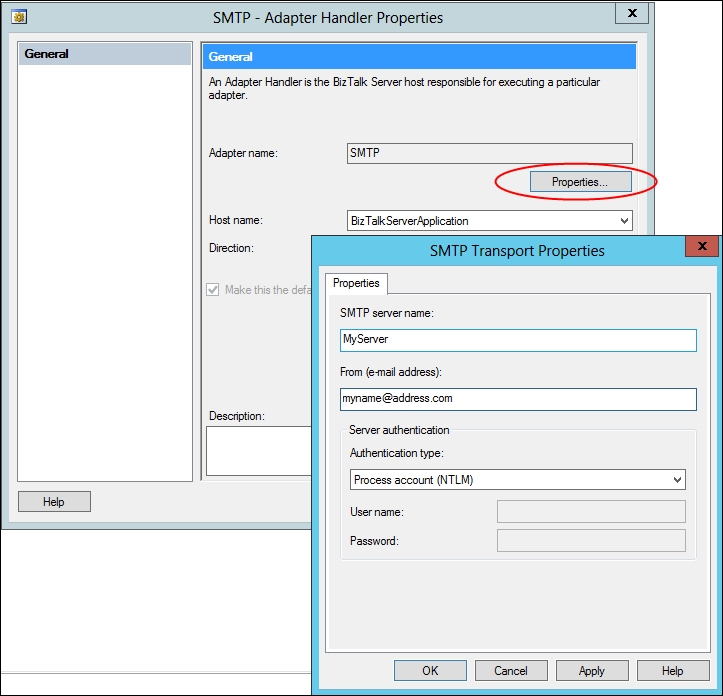The height and width of the screenshot is (696, 723).
Task: Click the gear icon in Adapter Handler title bar
Action: [19, 18]
